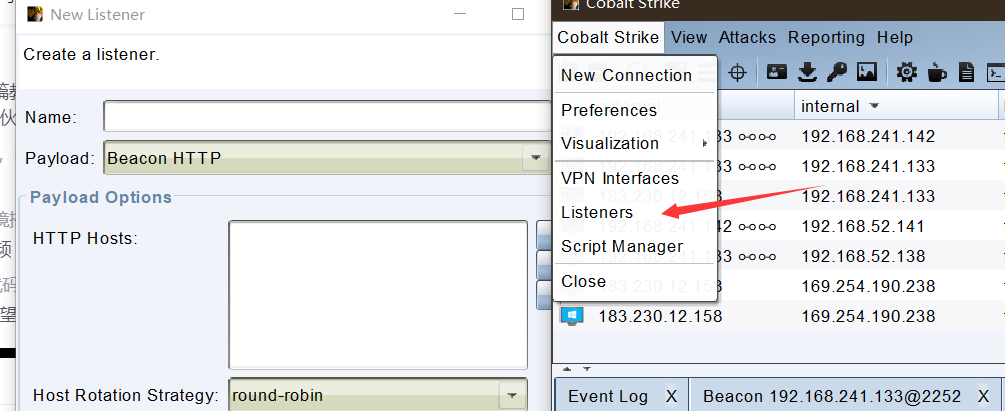The height and width of the screenshot is (411, 1005).
Task: Close the Beacon 192.168.241.133@2252 tab
Action: 983,396
